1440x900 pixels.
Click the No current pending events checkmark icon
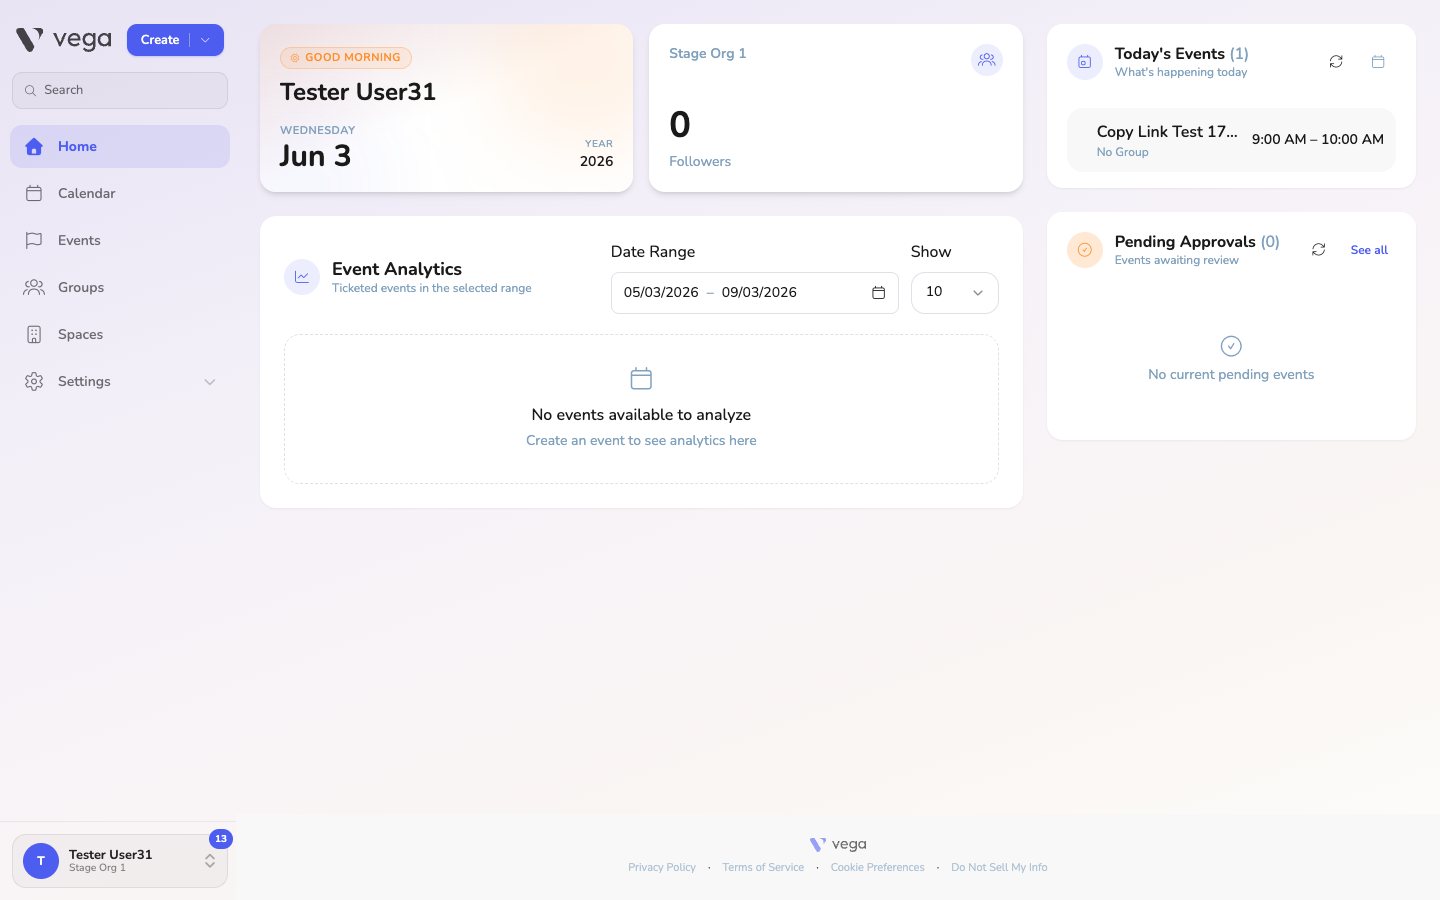pos(1231,346)
